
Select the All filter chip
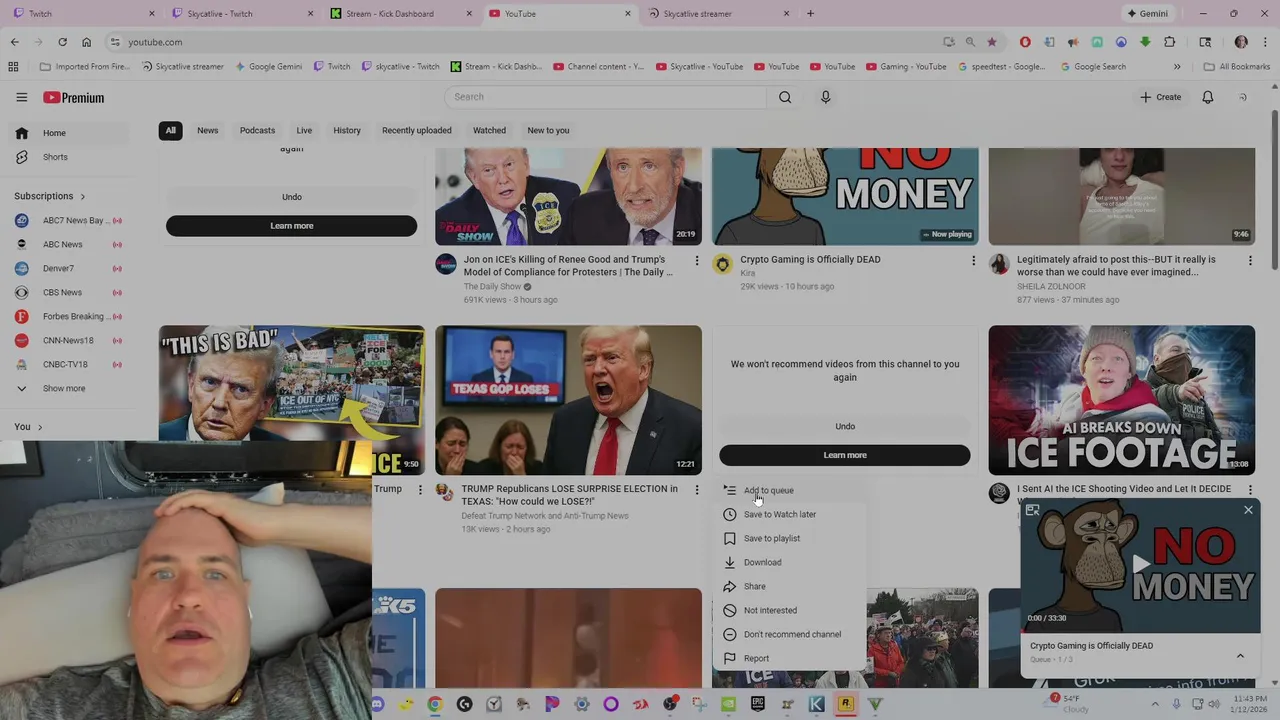click(x=170, y=130)
